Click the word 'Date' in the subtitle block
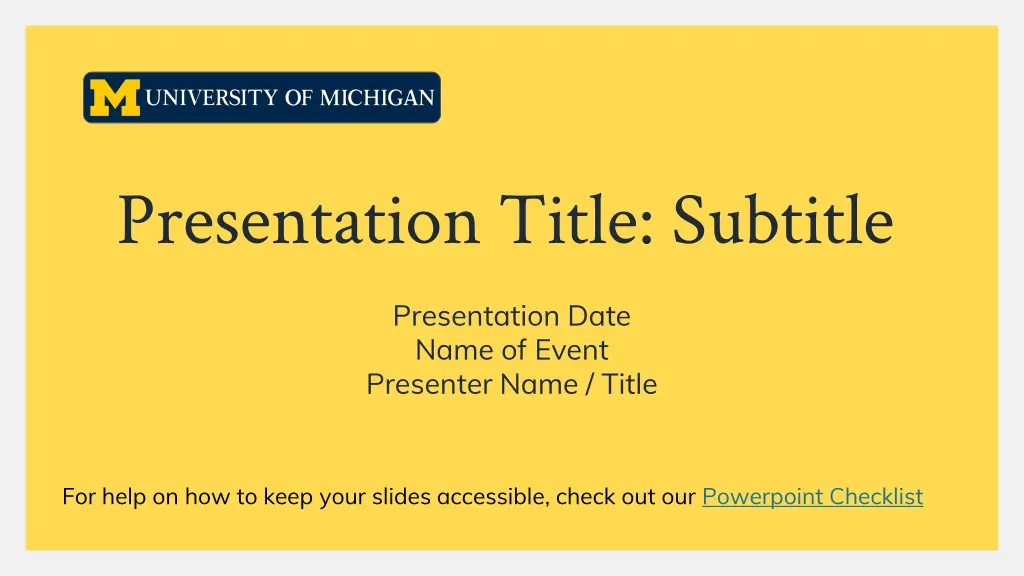 coord(599,316)
